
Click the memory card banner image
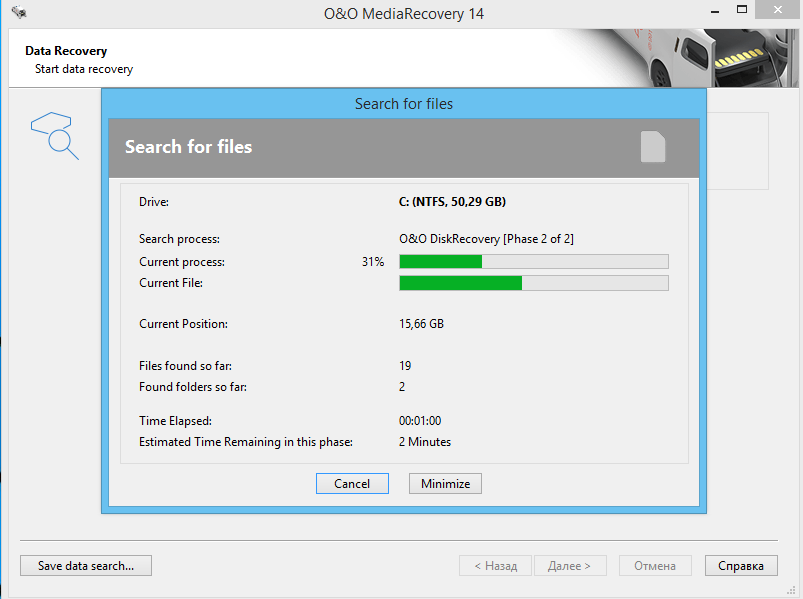[x=681, y=58]
